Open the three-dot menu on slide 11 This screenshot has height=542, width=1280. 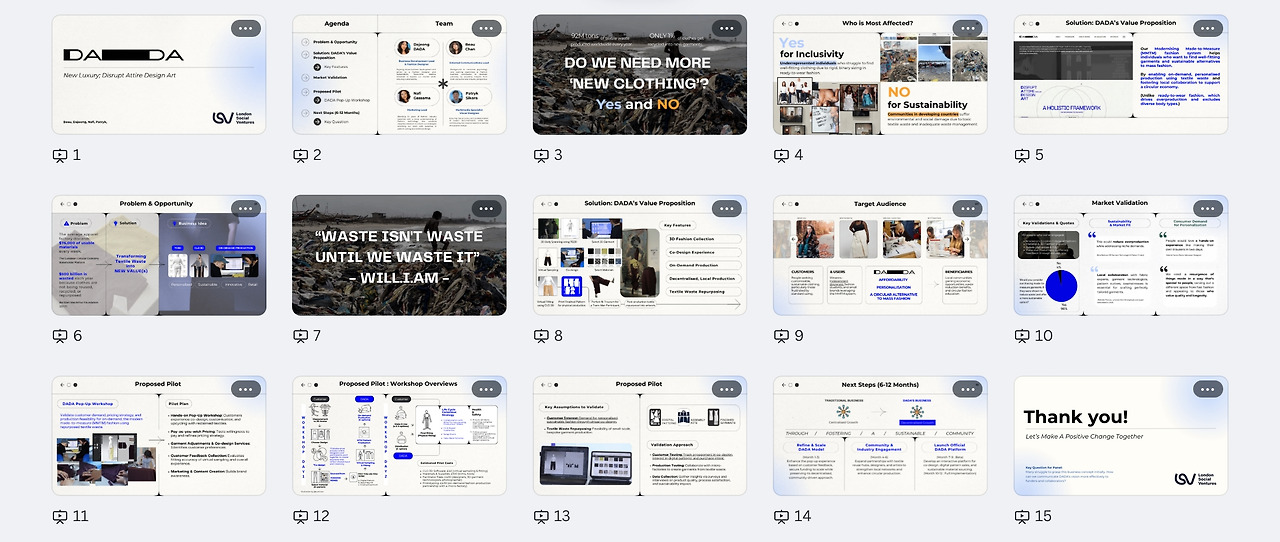click(x=245, y=389)
